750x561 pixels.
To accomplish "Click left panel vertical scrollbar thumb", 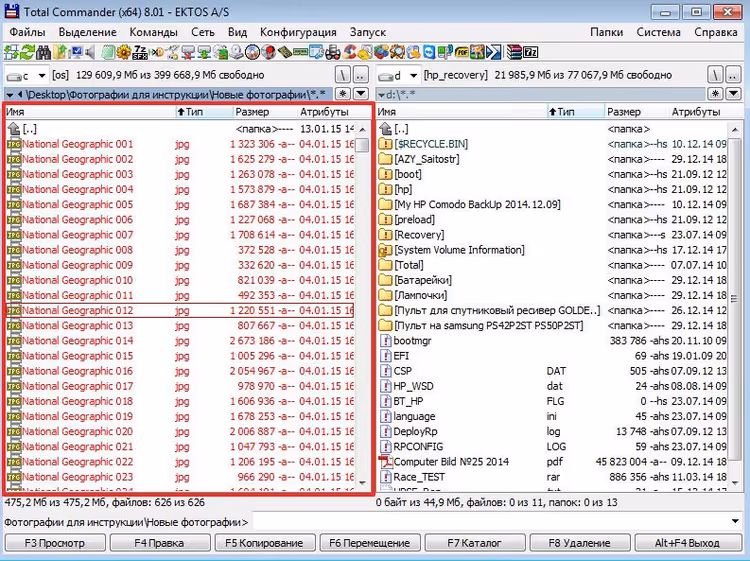I will click(363, 144).
